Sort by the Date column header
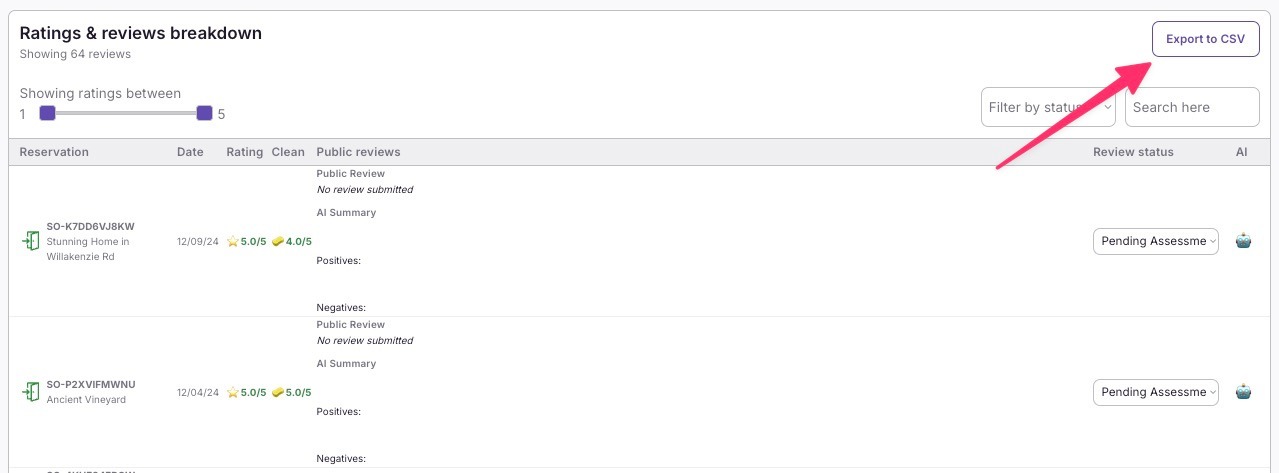Image resolution: width=1279 pixels, height=473 pixels. (x=190, y=152)
